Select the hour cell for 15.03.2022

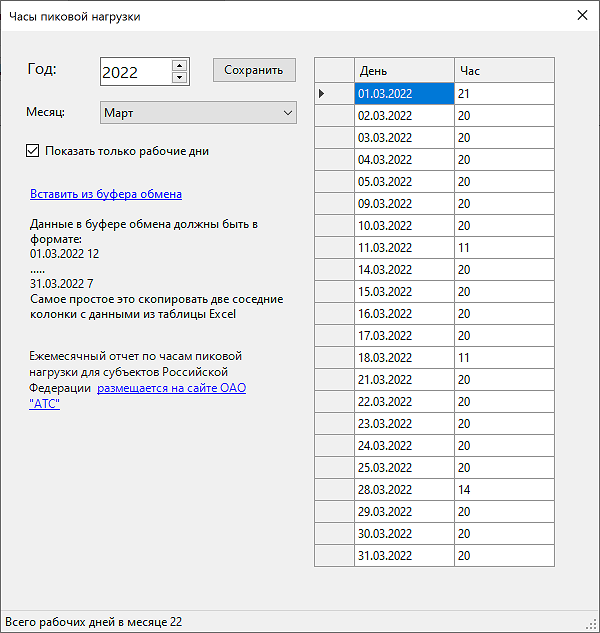(x=504, y=292)
